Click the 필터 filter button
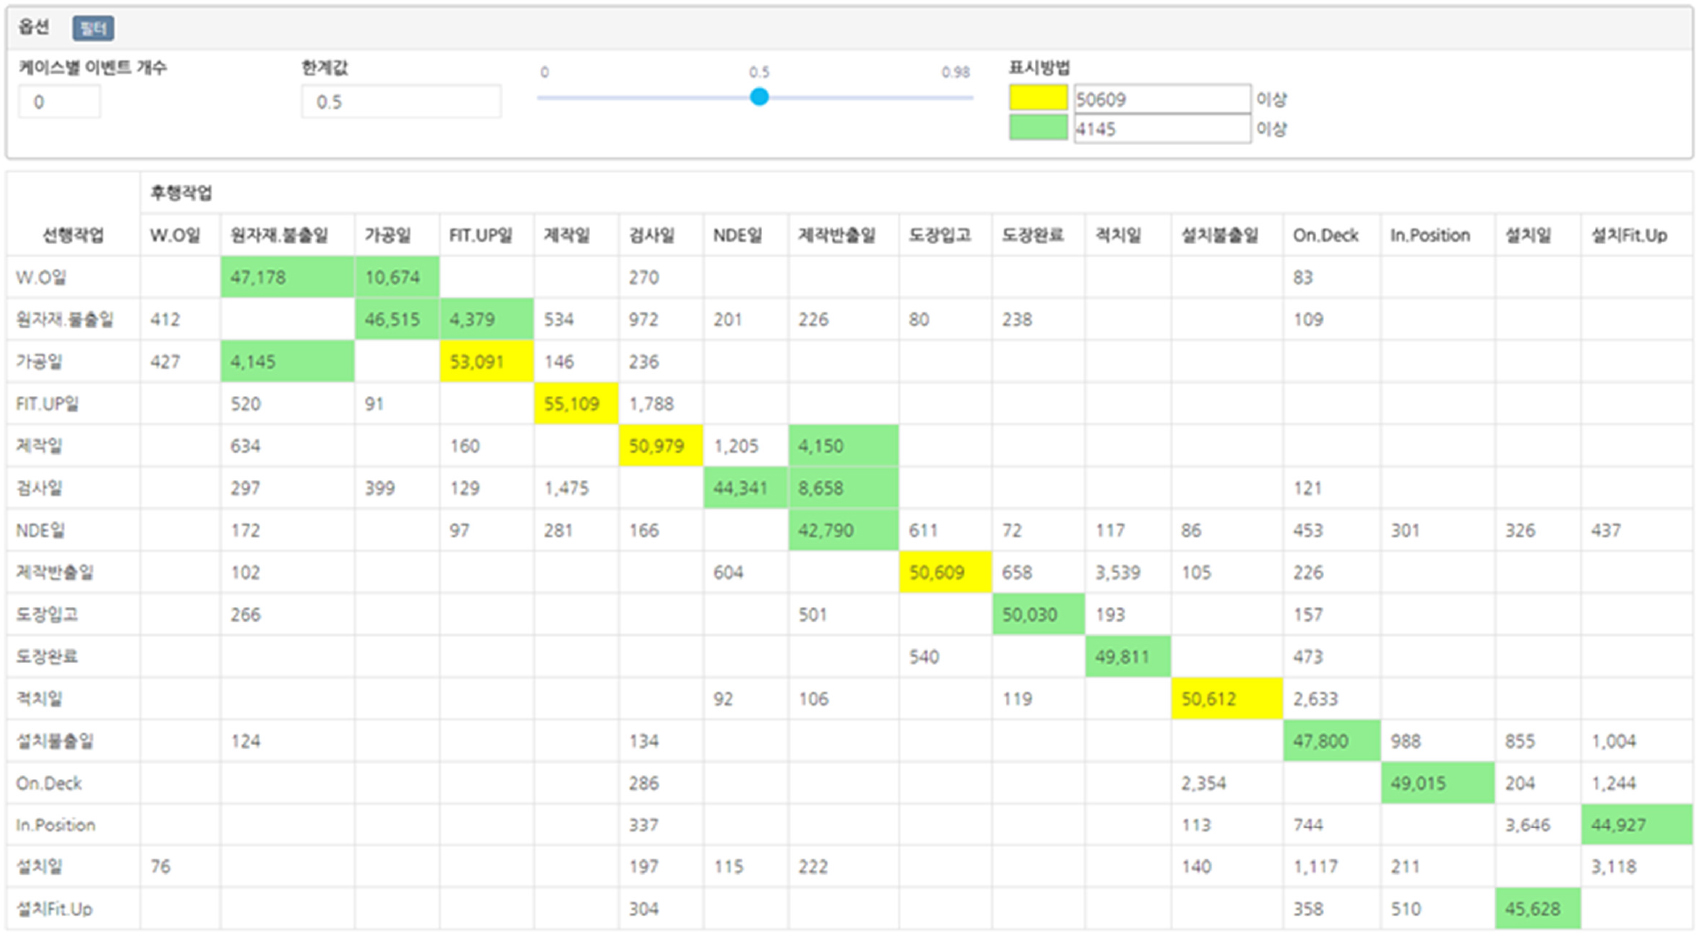This screenshot has height=936, width=1696. coord(93,28)
